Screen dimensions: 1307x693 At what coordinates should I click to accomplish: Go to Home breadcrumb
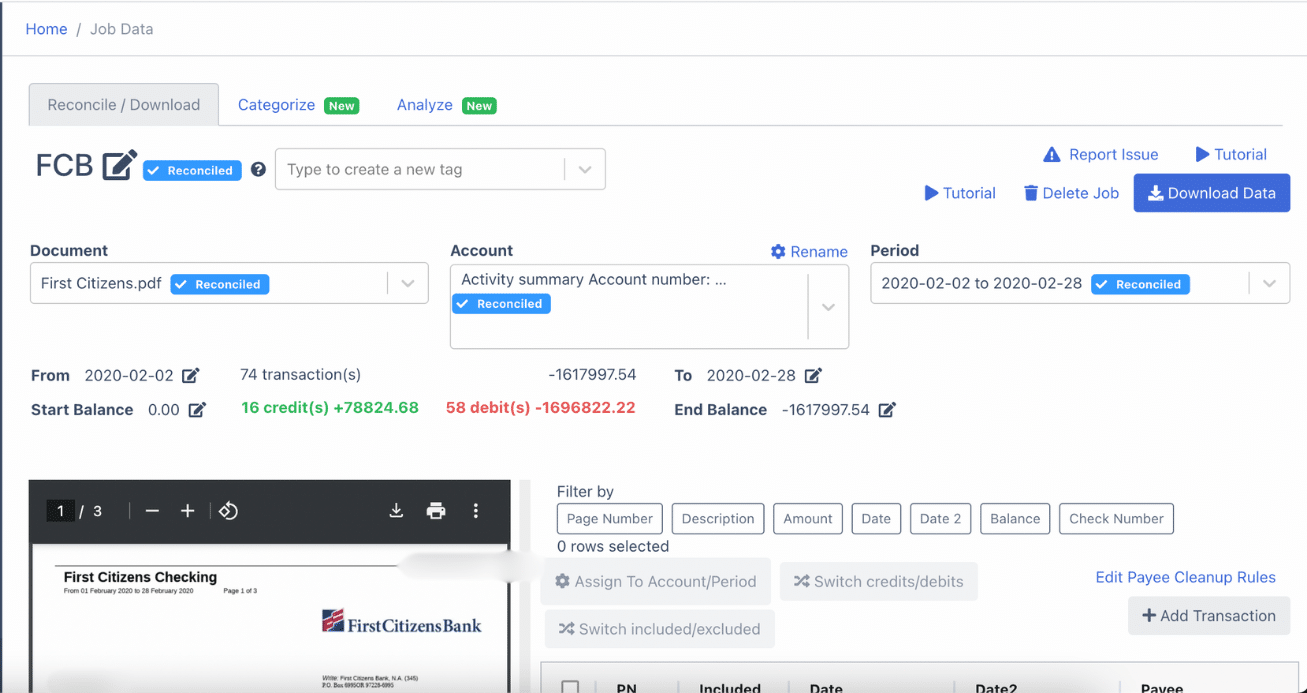(x=46, y=29)
